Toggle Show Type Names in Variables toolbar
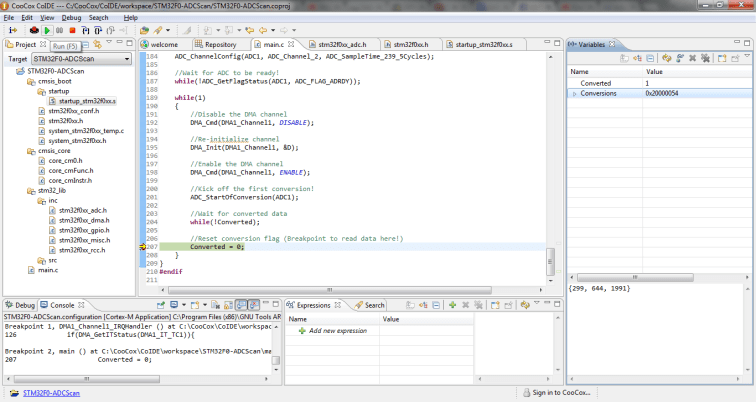Viewport: 756px width, 402px height. [624, 58]
